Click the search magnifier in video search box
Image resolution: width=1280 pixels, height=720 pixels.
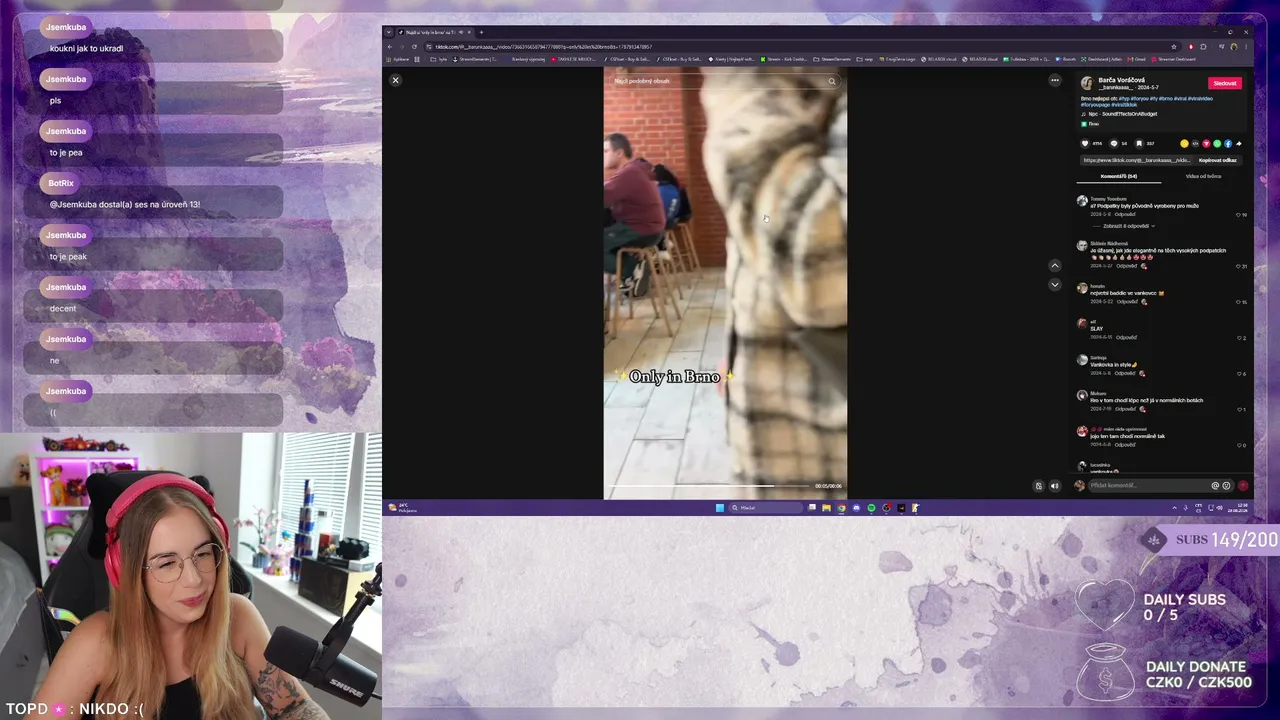point(831,81)
